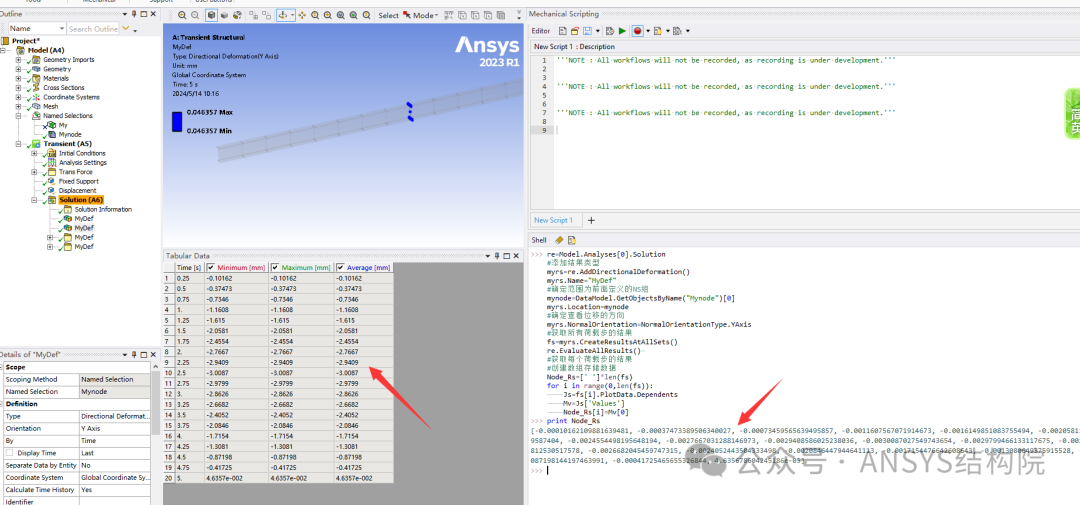Toggle the Average [mm] column checkbox
Screen dimensions: 1080x505
(x=341, y=268)
